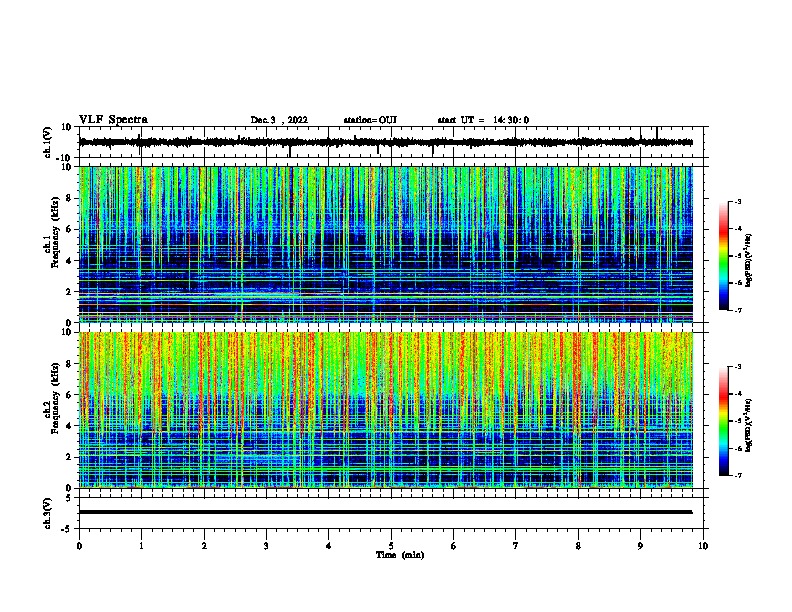Viewport: 792px width, 612px height.
Task: Click the "3" tick on the time axis
Action: point(266,546)
